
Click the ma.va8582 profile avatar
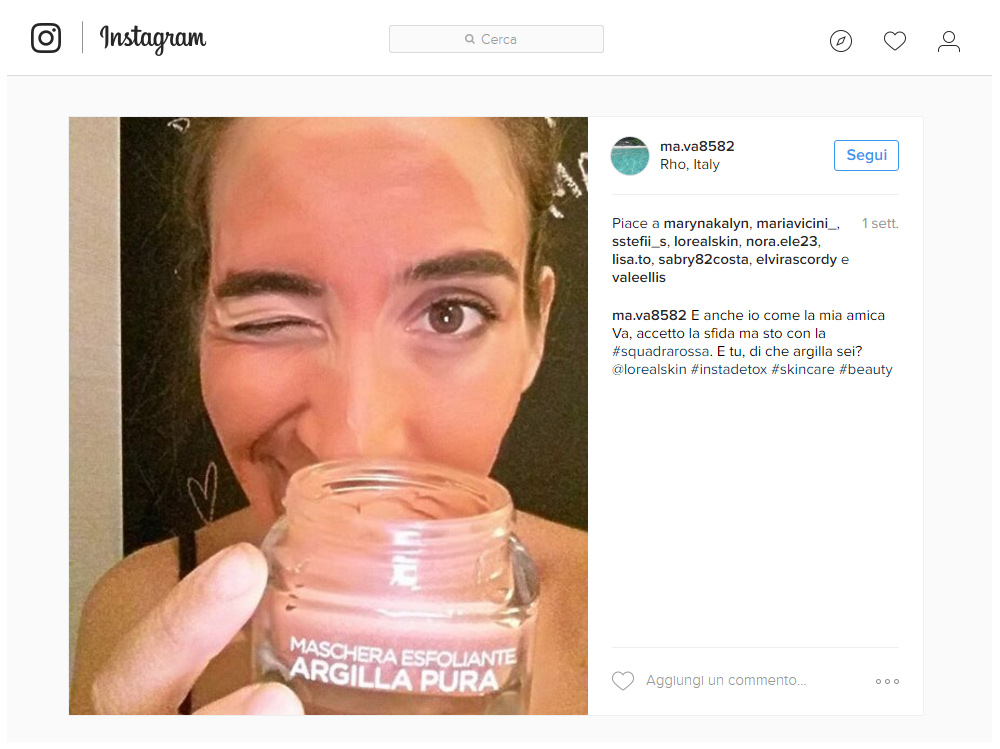coord(629,156)
